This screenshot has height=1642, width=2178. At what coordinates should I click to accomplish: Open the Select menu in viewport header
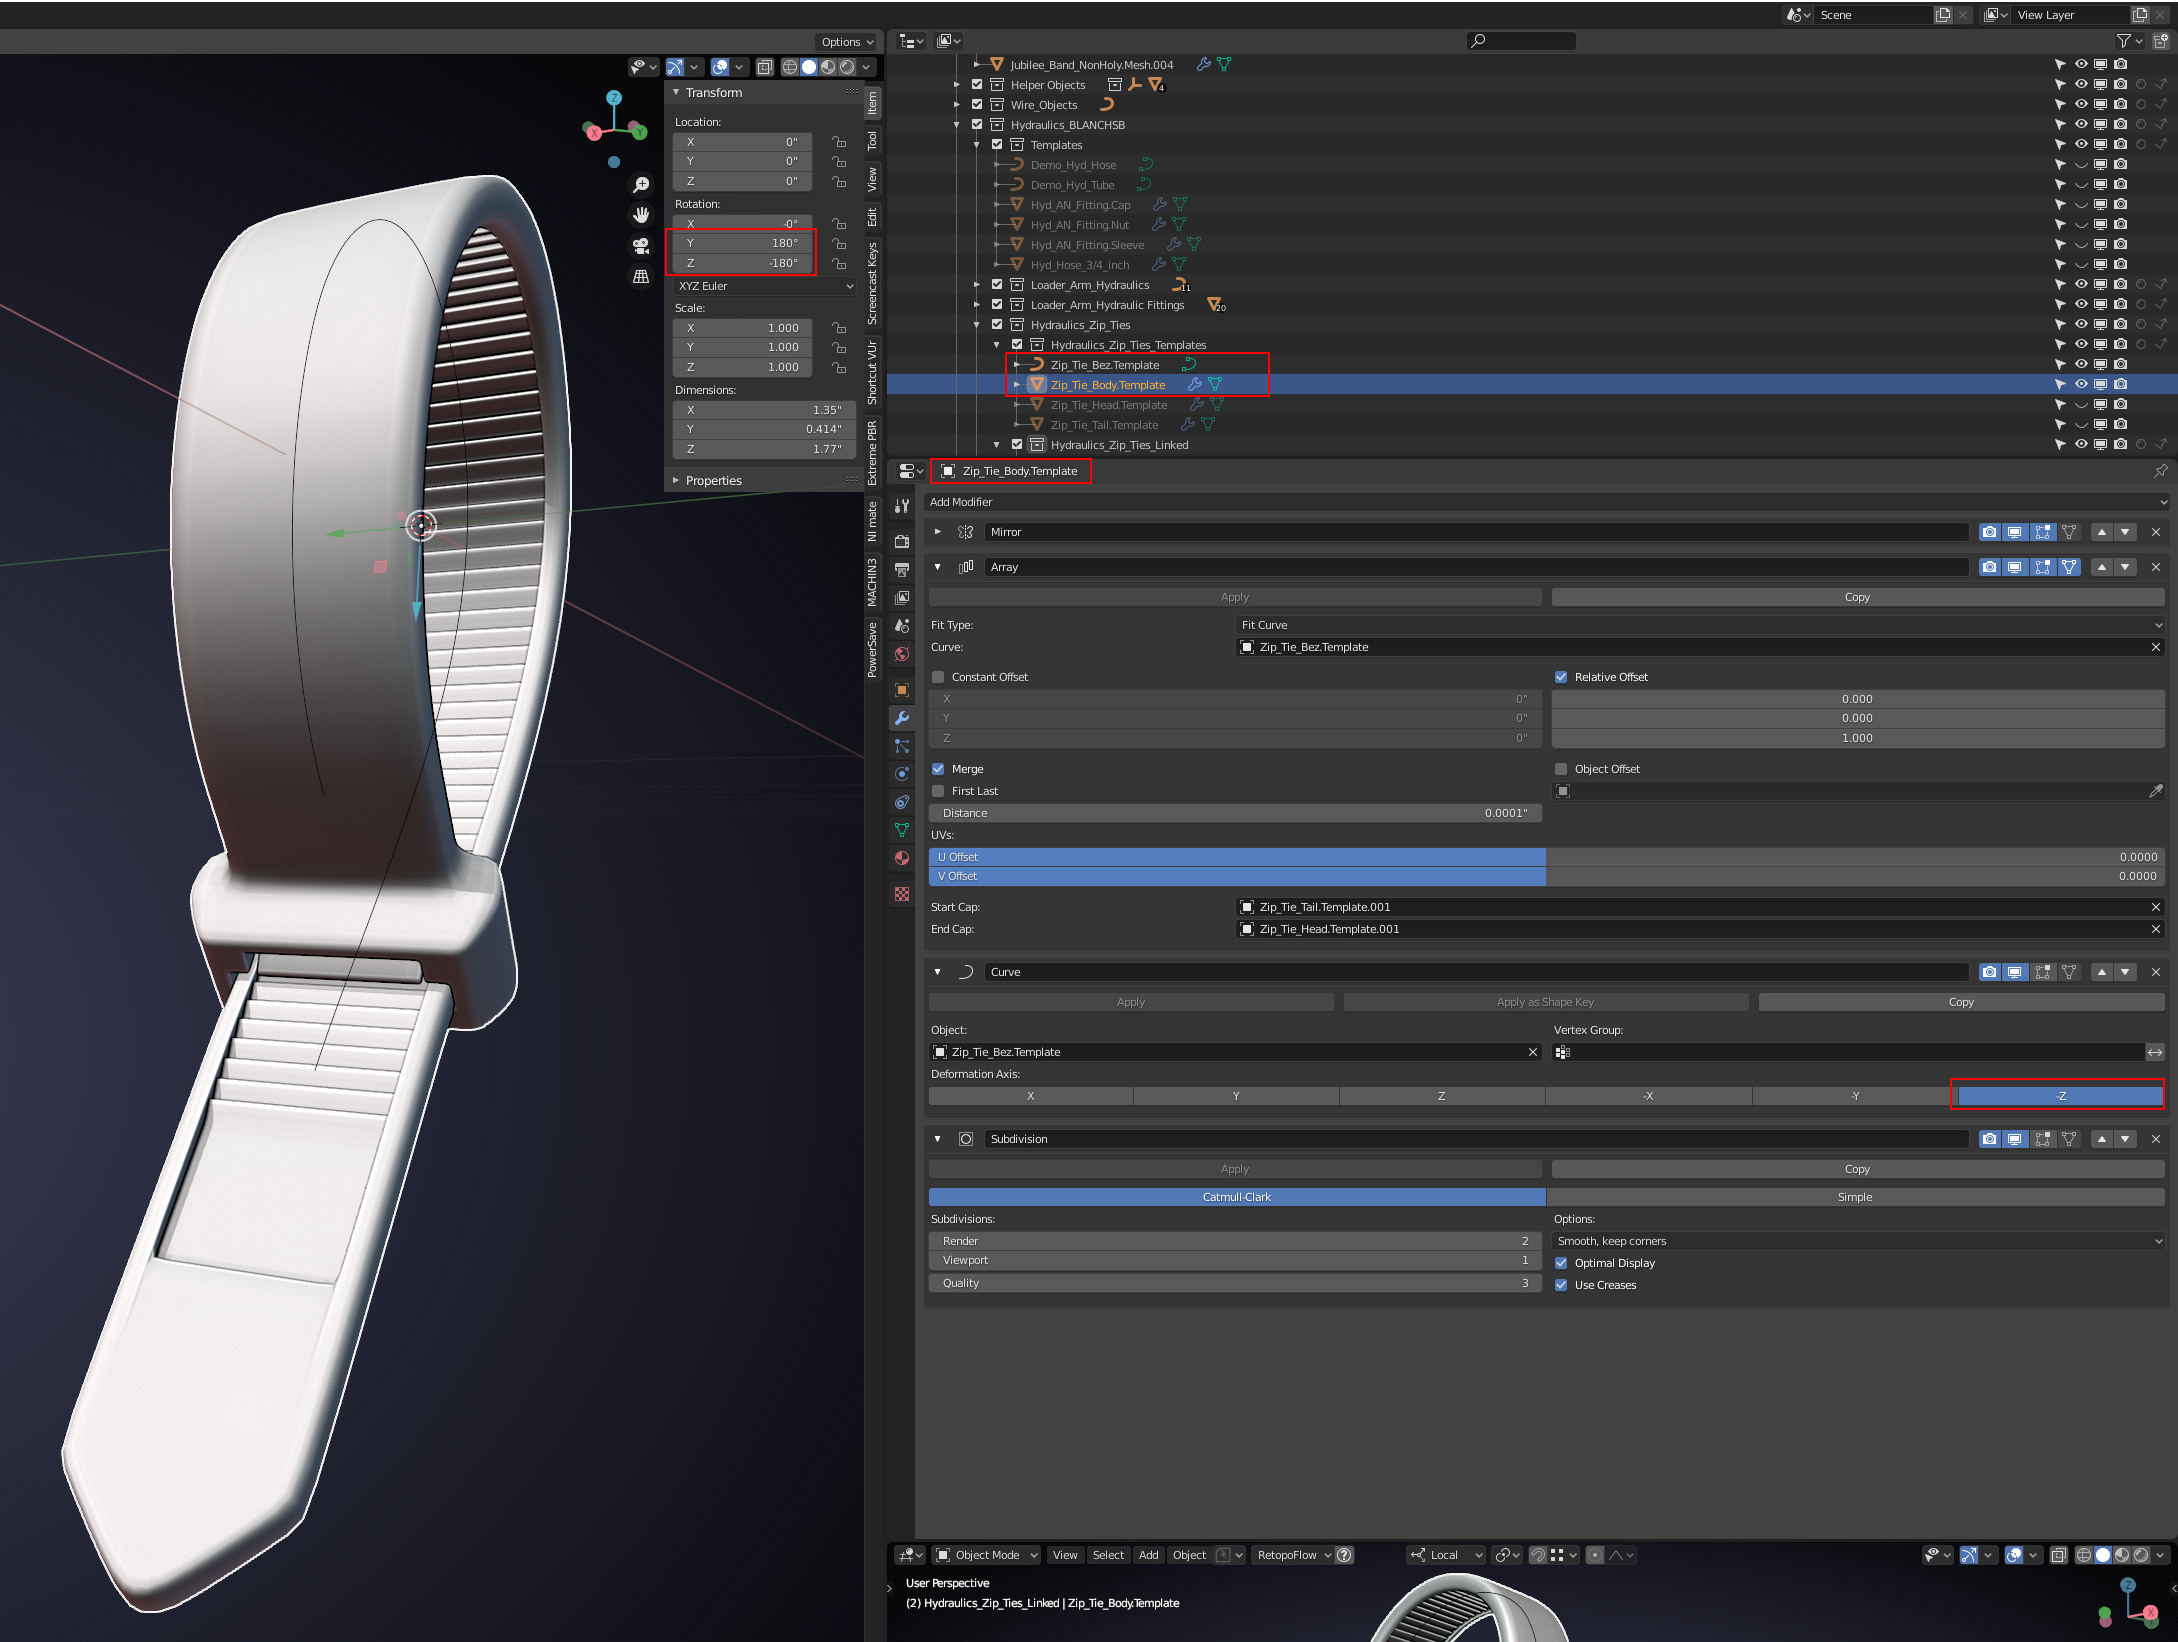coord(1107,1555)
